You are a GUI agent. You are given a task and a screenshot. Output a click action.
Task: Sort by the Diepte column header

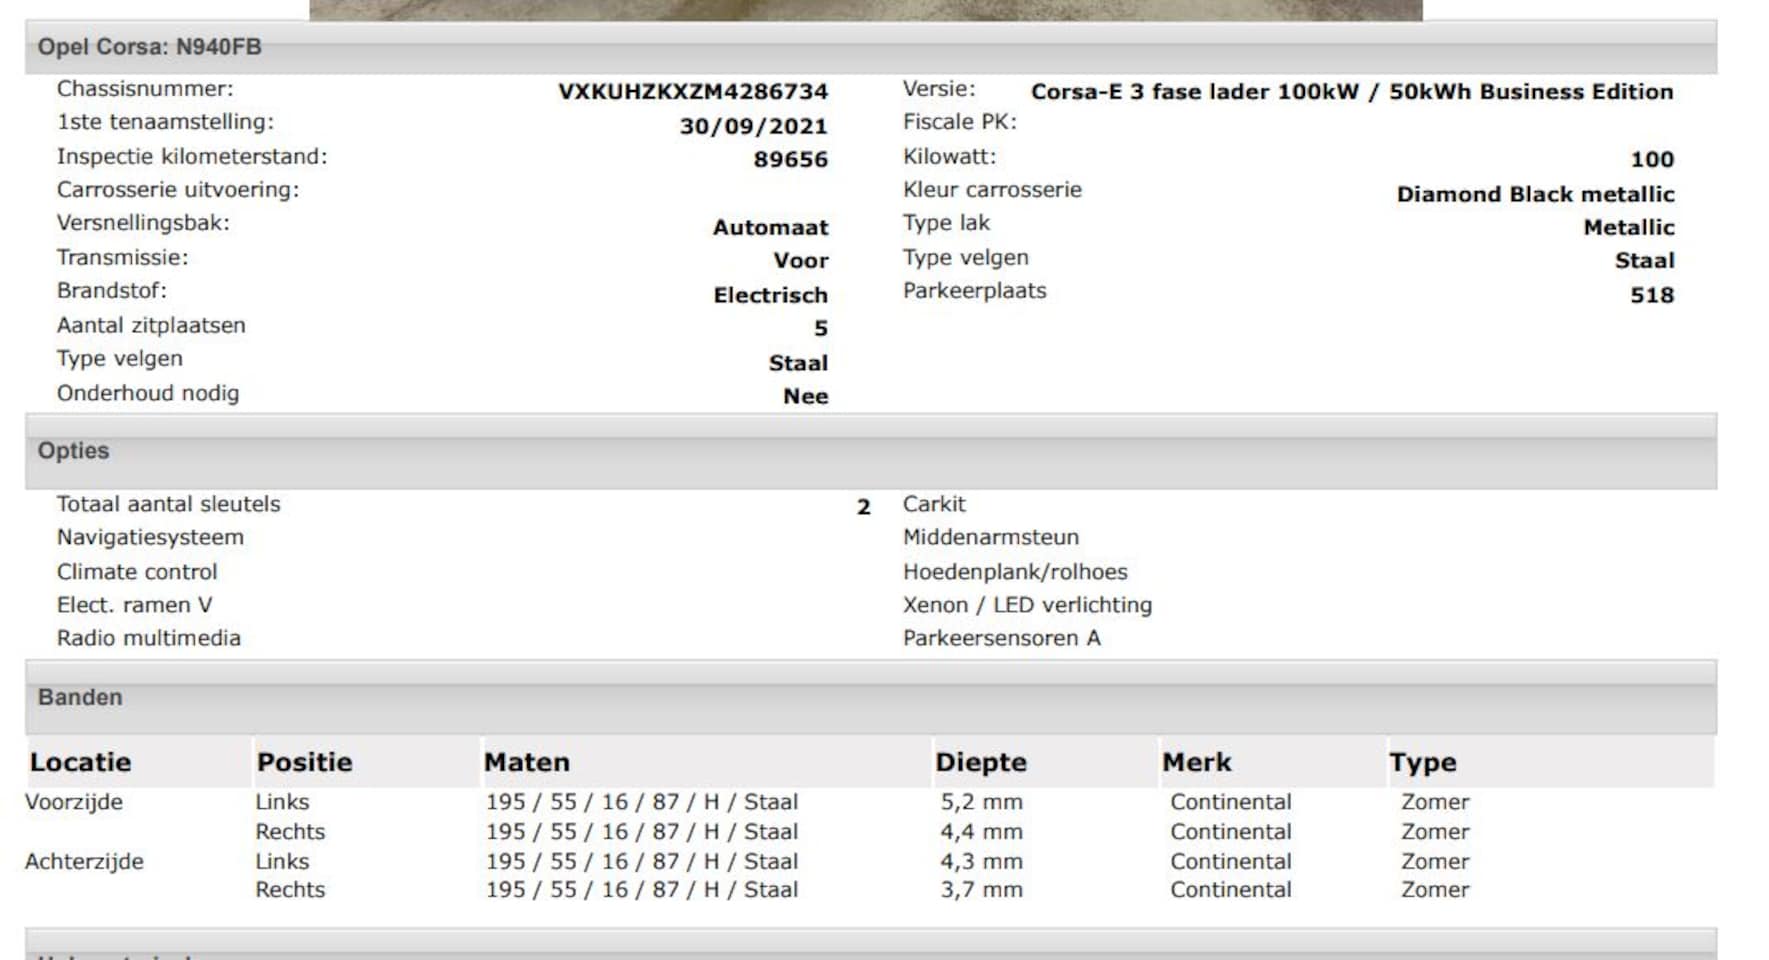pos(980,763)
